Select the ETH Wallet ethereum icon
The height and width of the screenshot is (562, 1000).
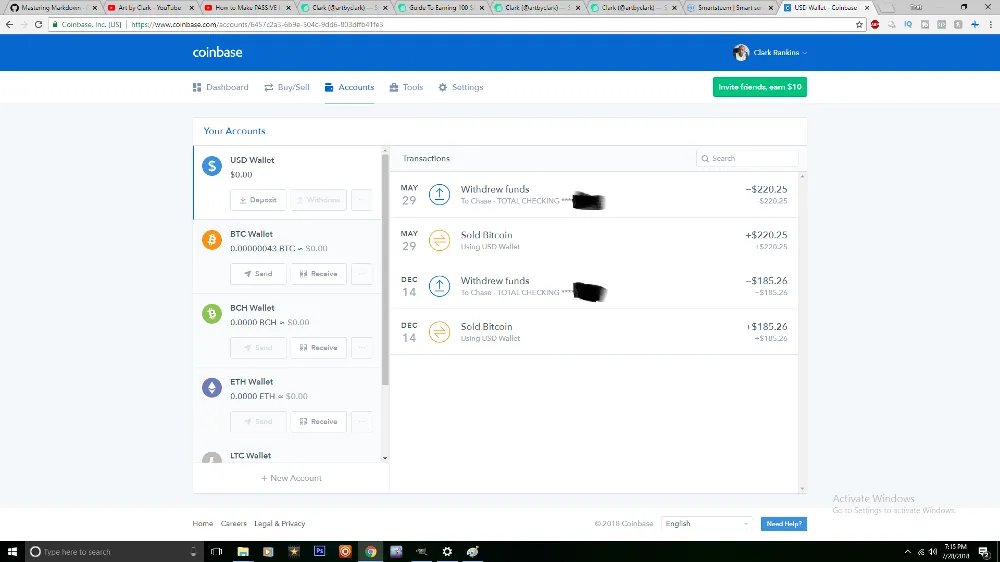(x=212, y=387)
